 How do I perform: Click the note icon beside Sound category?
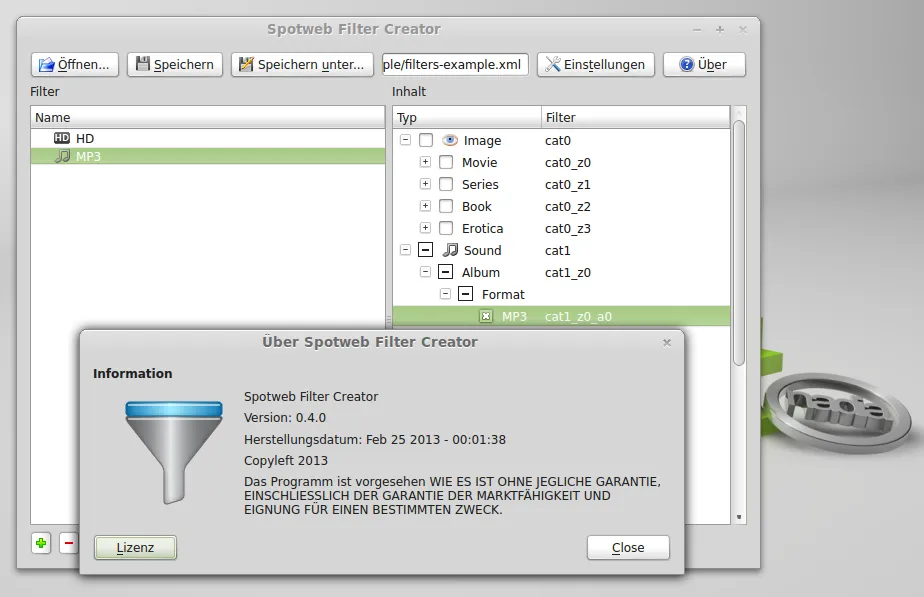coord(451,250)
